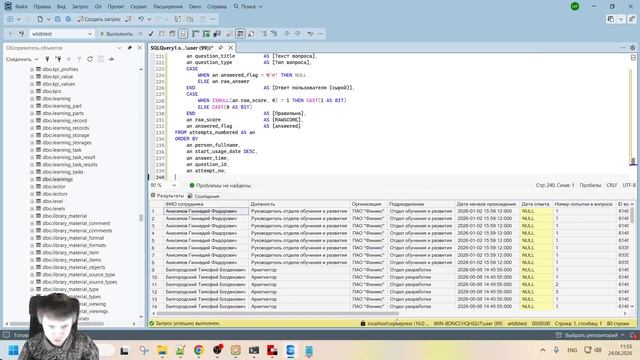Expand the dbo.kpis table node
The height and width of the screenshot is (360, 640).
pyautogui.click(x=32, y=91)
